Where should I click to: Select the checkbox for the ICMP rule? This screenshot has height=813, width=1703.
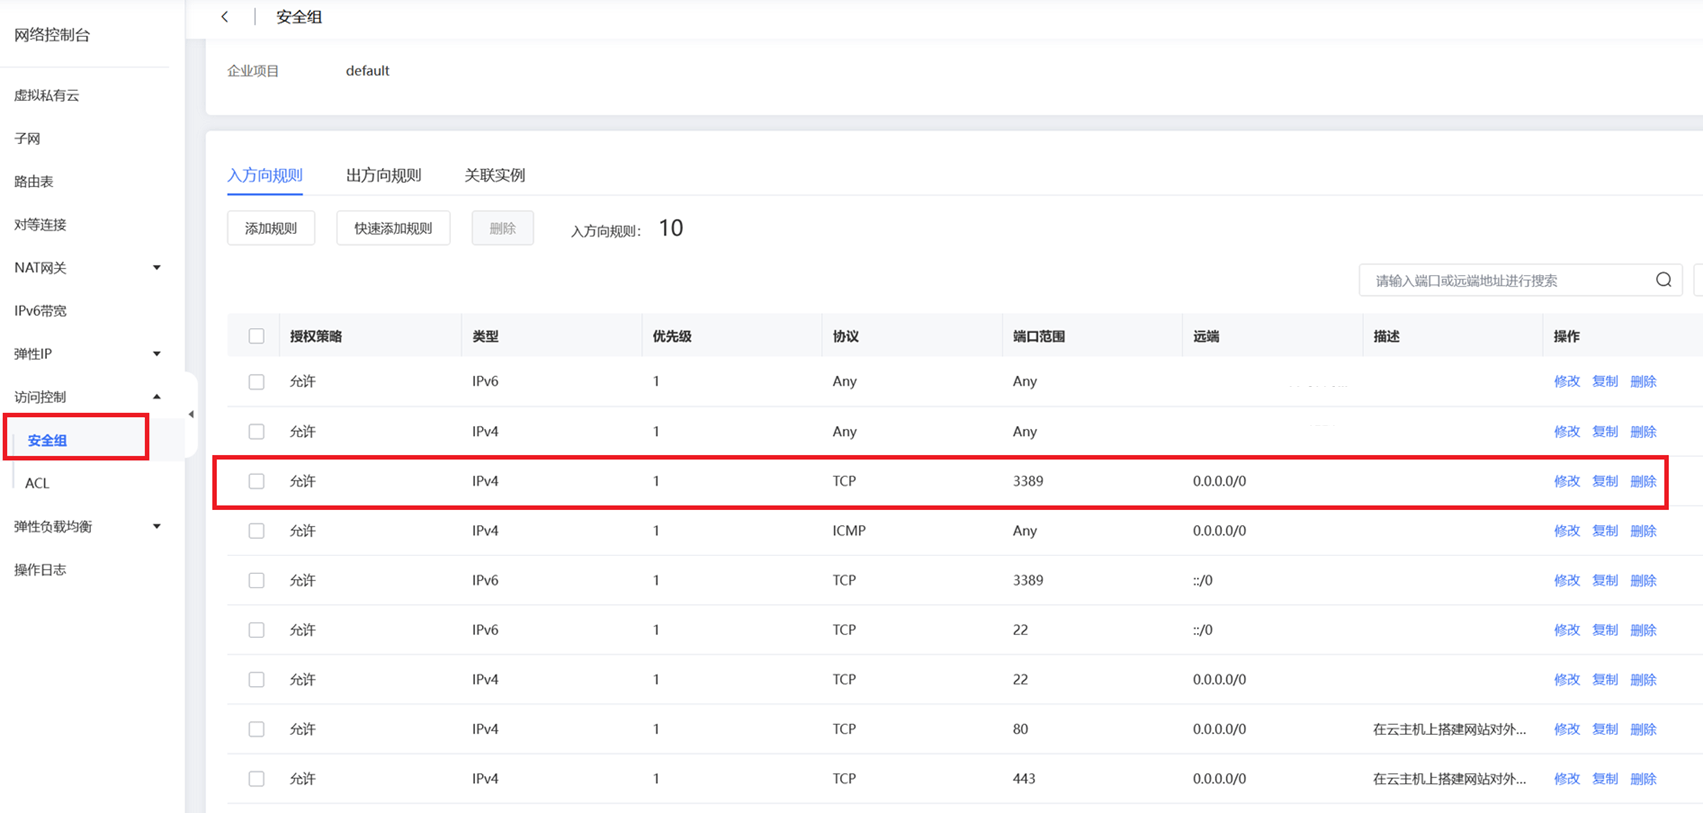point(257,531)
